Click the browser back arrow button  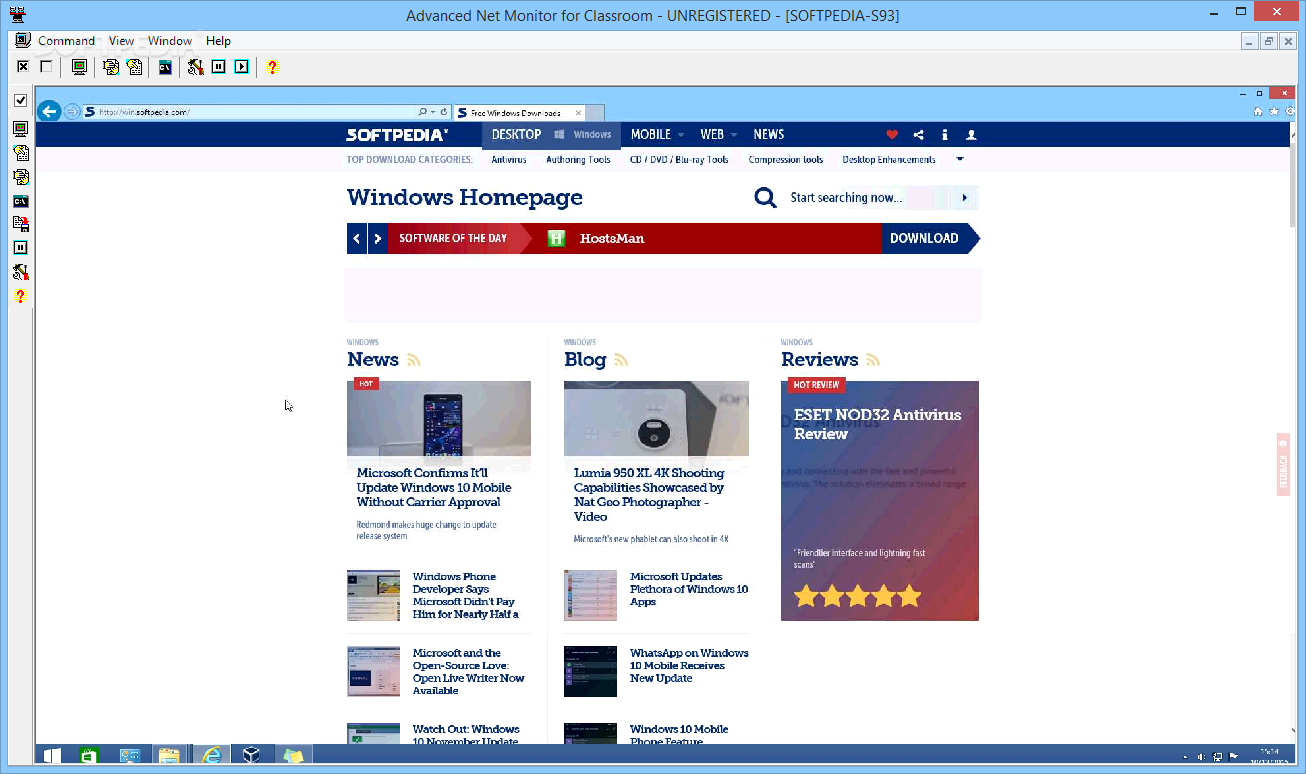click(49, 111)
